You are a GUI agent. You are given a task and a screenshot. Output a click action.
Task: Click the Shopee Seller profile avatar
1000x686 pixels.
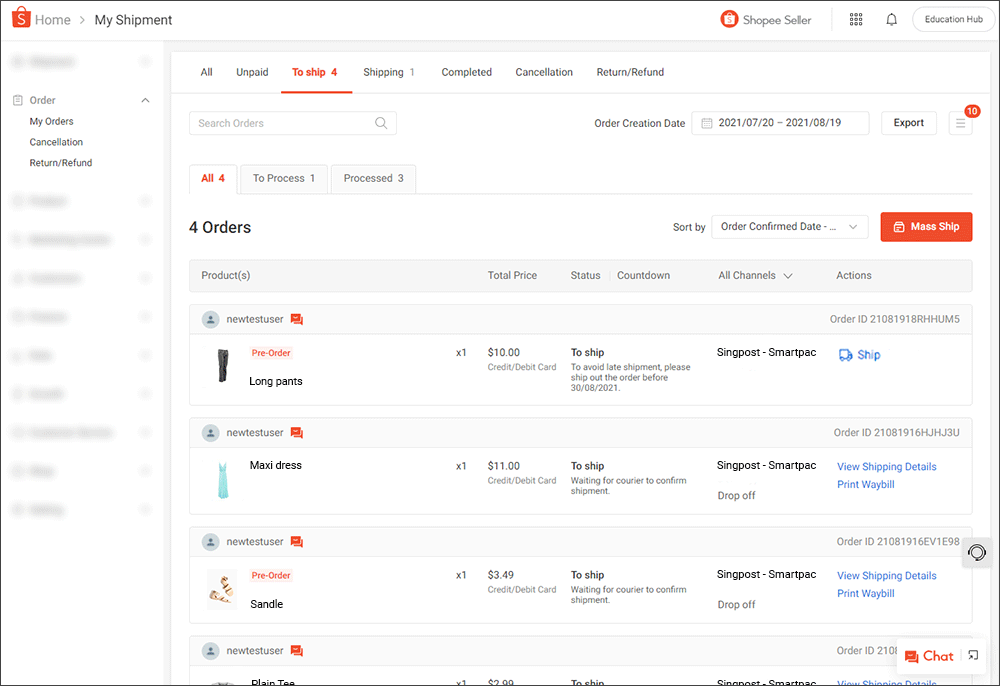tap(729, 19)
